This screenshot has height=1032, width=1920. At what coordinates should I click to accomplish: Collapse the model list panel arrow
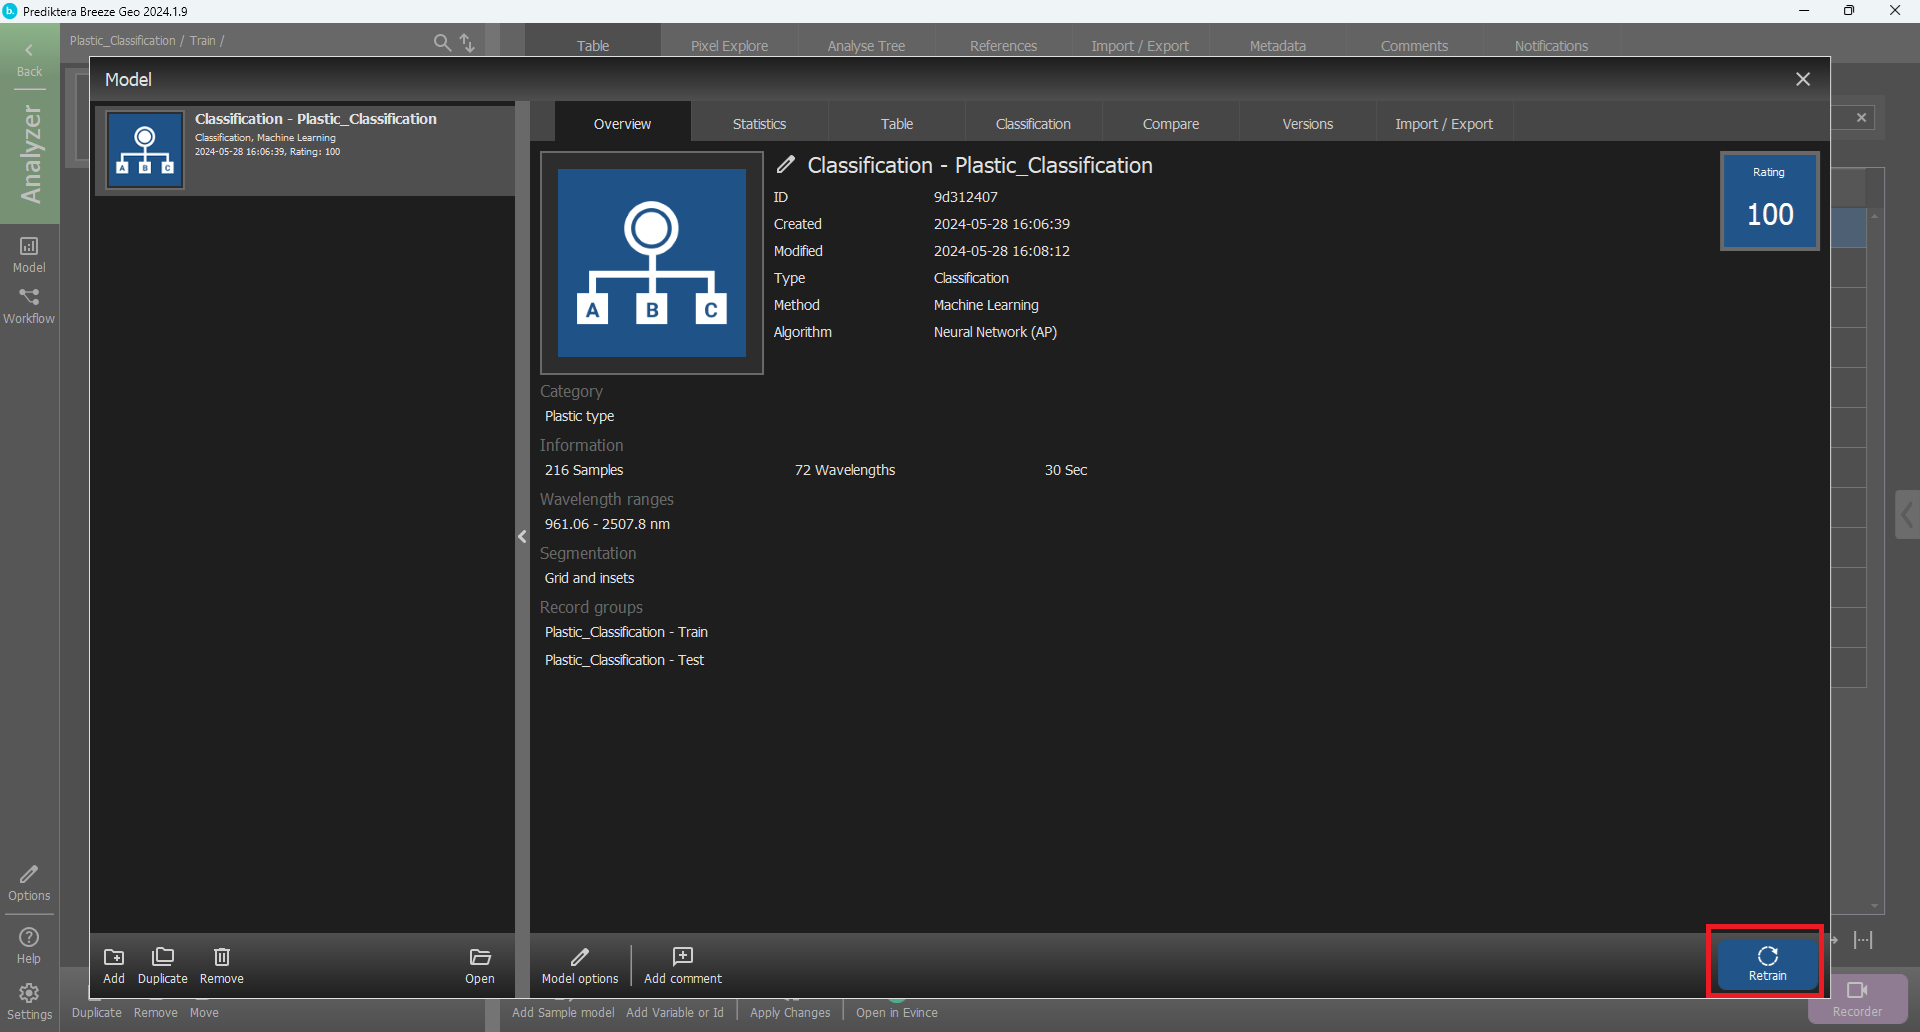(x=522, y=537)
